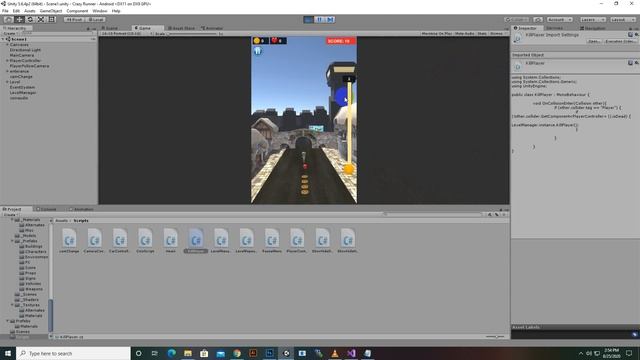
Task: Switch to the Console tab
Action: 46,209
